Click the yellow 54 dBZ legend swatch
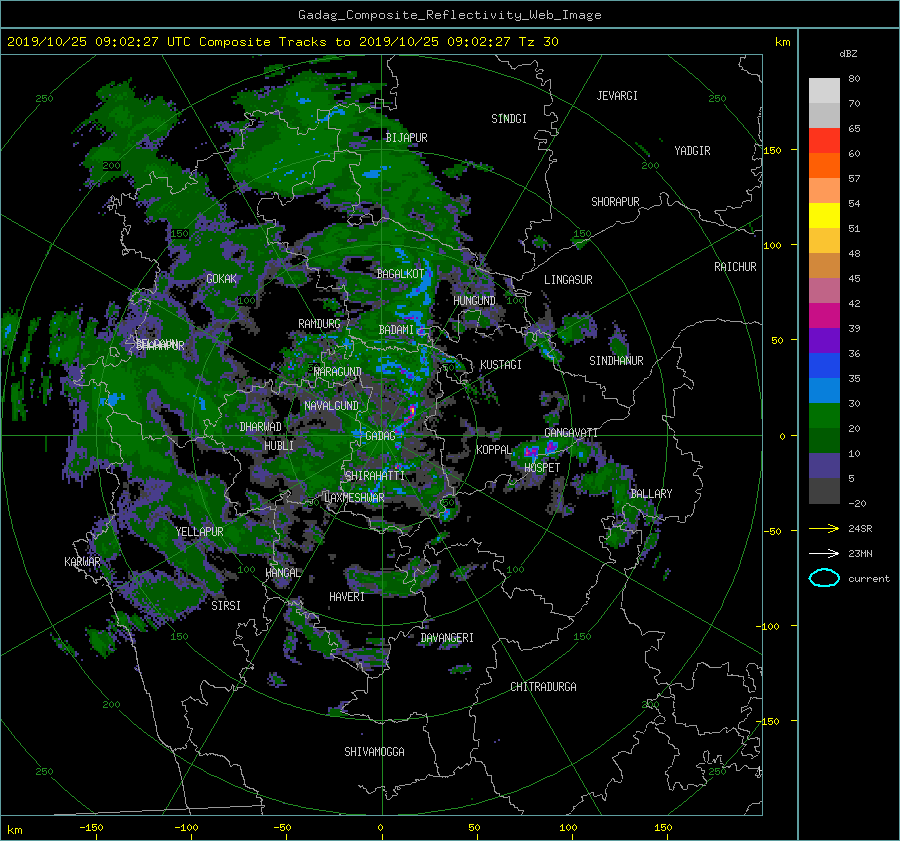The image size is (900, 841). click(824, 215)
